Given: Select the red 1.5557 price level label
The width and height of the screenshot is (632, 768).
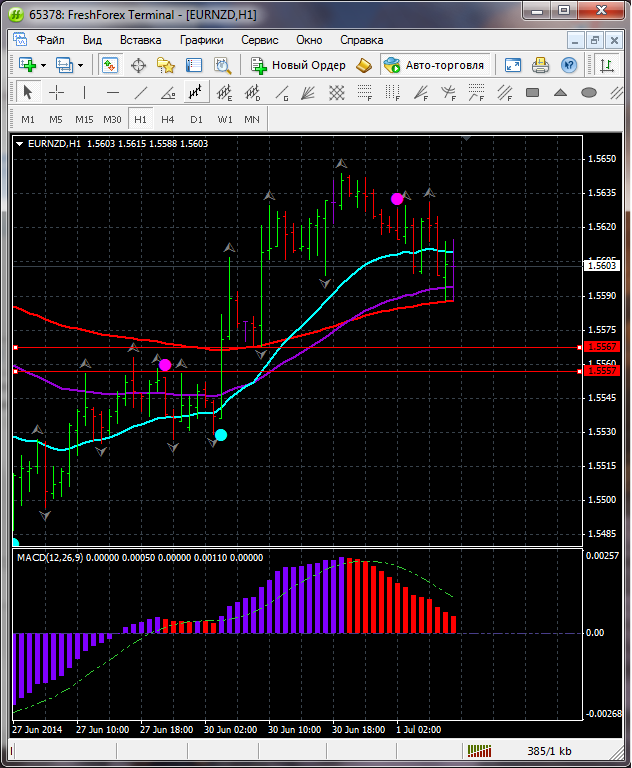Looking at the screenshot, I should (602, 371).
